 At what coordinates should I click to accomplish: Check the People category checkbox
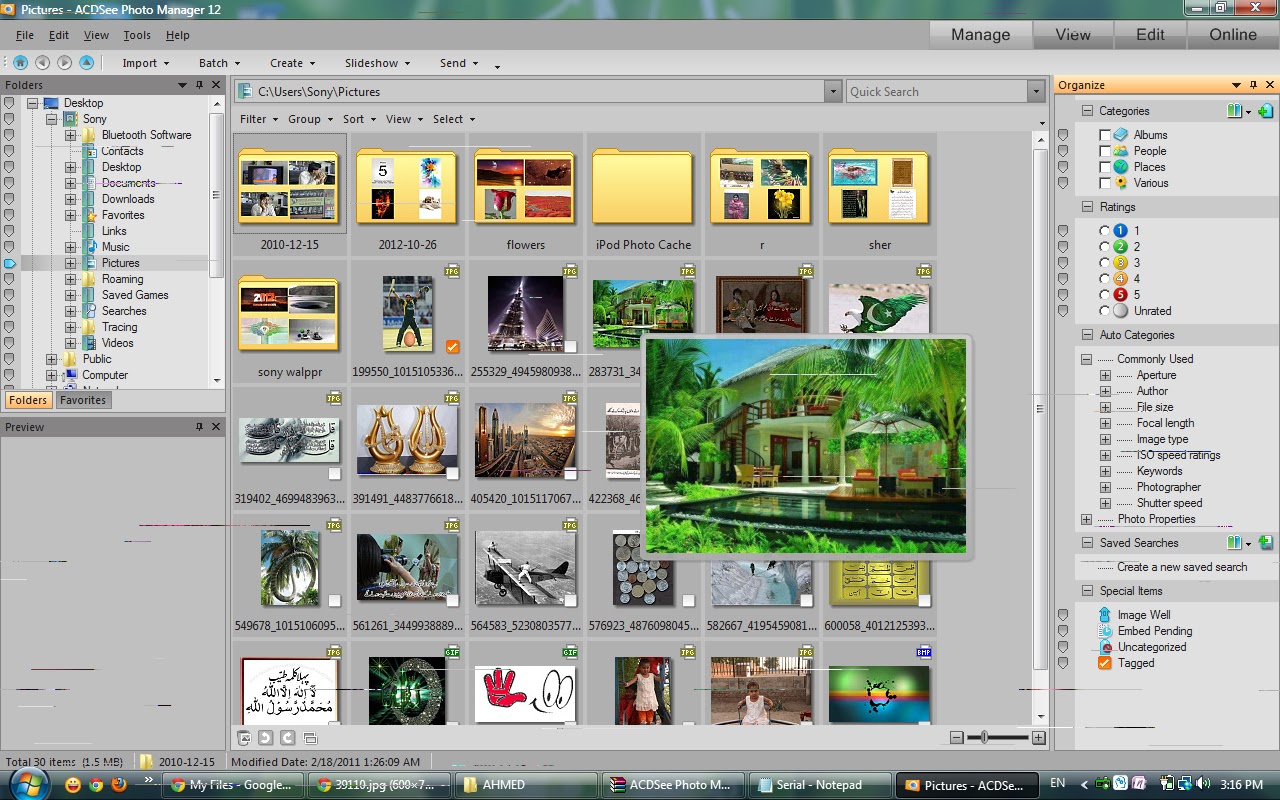click(1105, 151)
